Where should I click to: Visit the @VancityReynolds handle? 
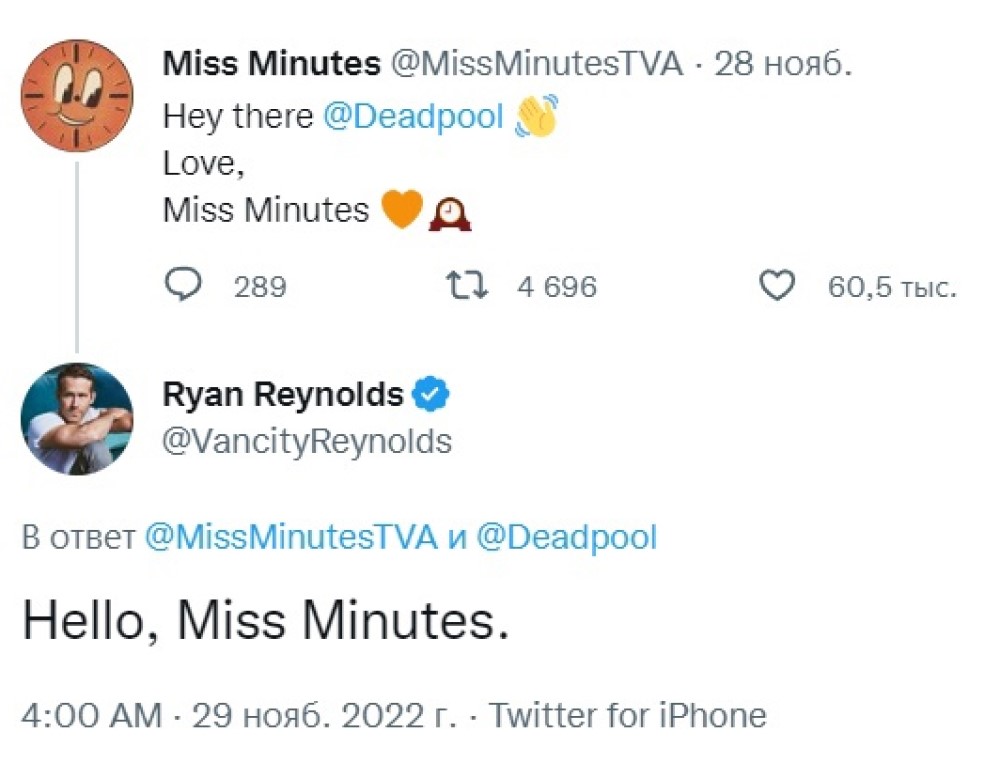(x=307, y=441)
